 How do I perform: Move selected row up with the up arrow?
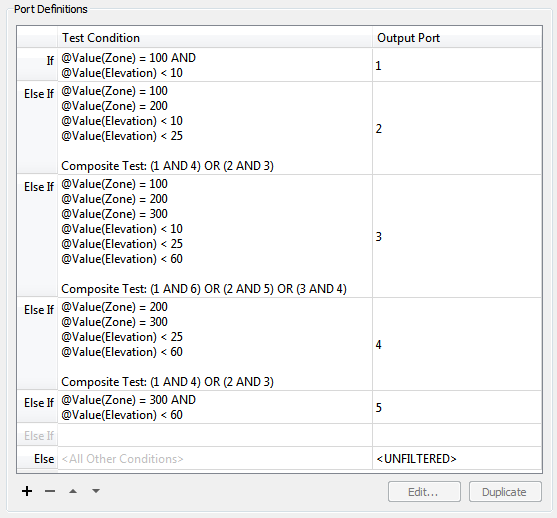coord(73,491)
